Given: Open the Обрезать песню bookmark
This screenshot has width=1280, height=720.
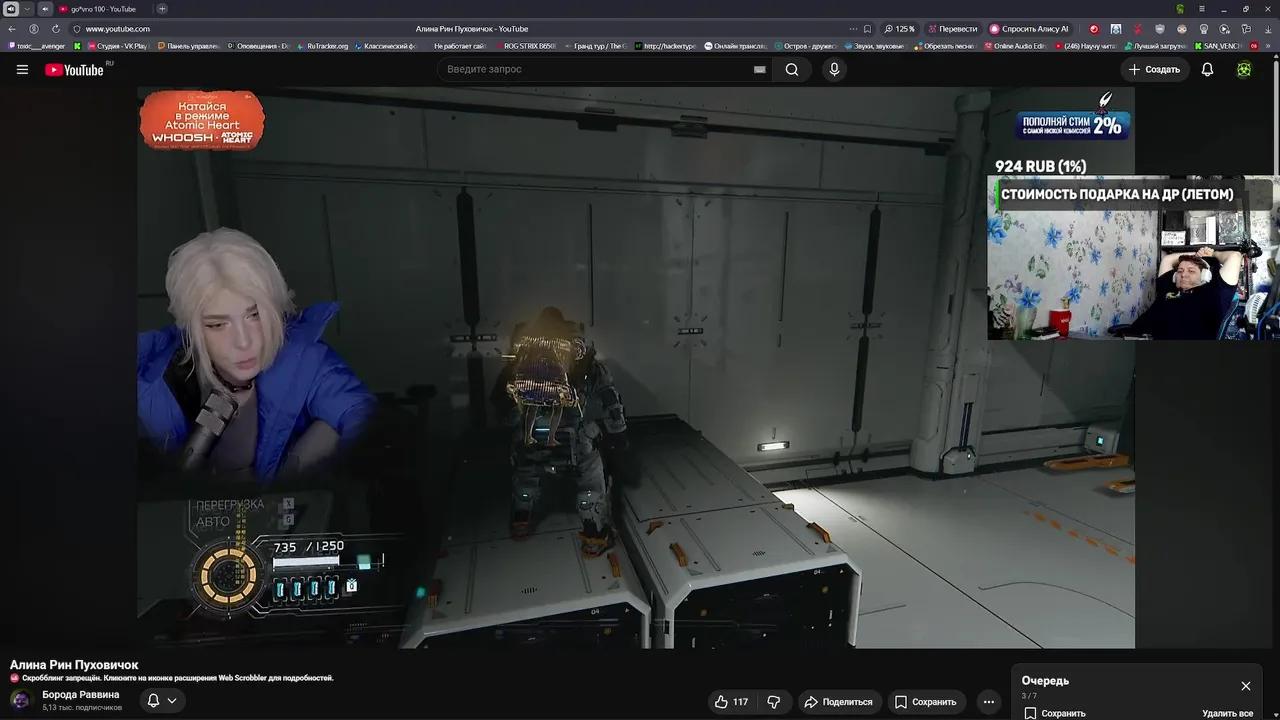Looking at the screenshot, I should pos(945,46).
